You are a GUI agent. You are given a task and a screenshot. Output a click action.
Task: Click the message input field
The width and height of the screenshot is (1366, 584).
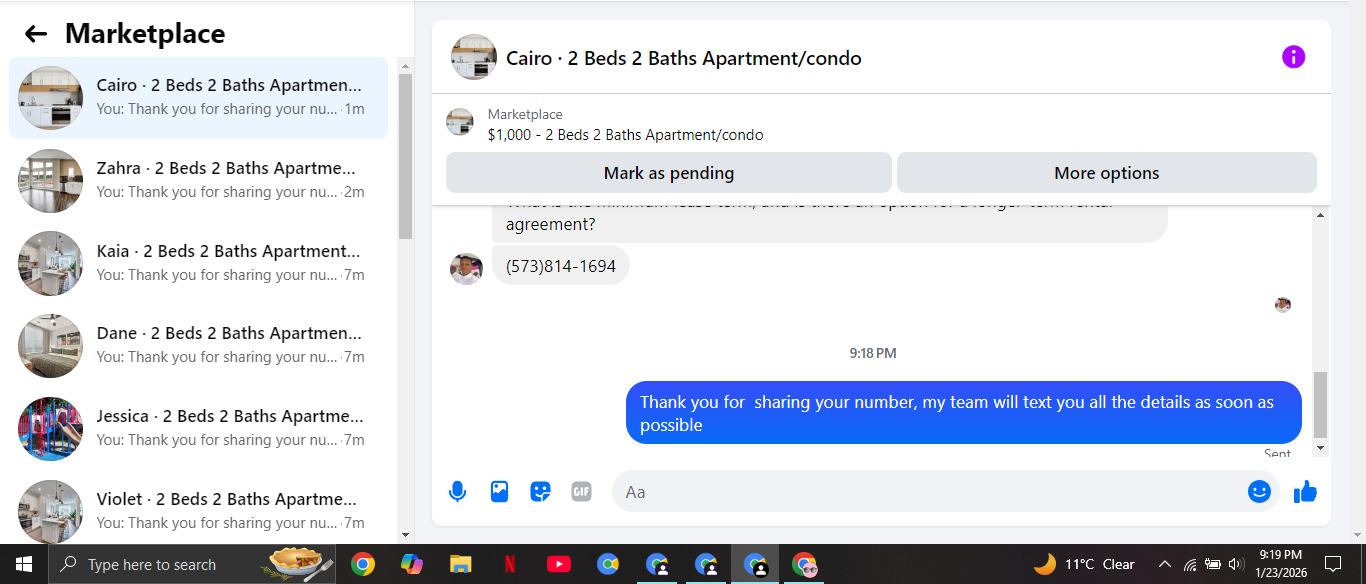click(x=930, y=492)
